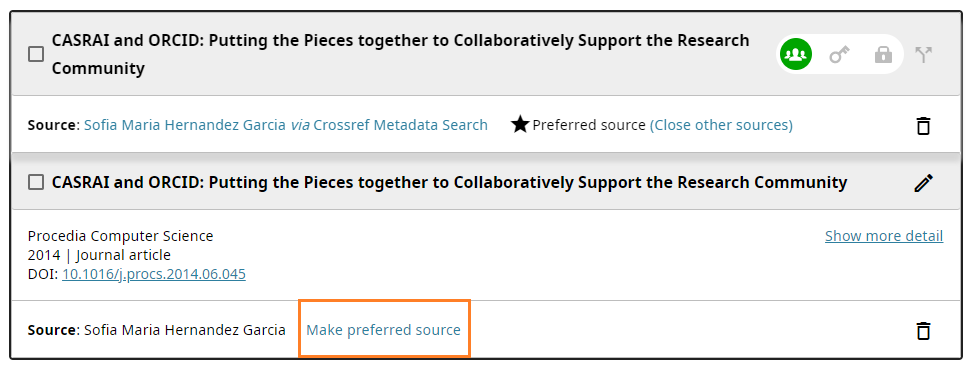Click the Preferred source label text
Viewport: 974px width, 373px height.
pyautogui.click(x=589, y=125)
